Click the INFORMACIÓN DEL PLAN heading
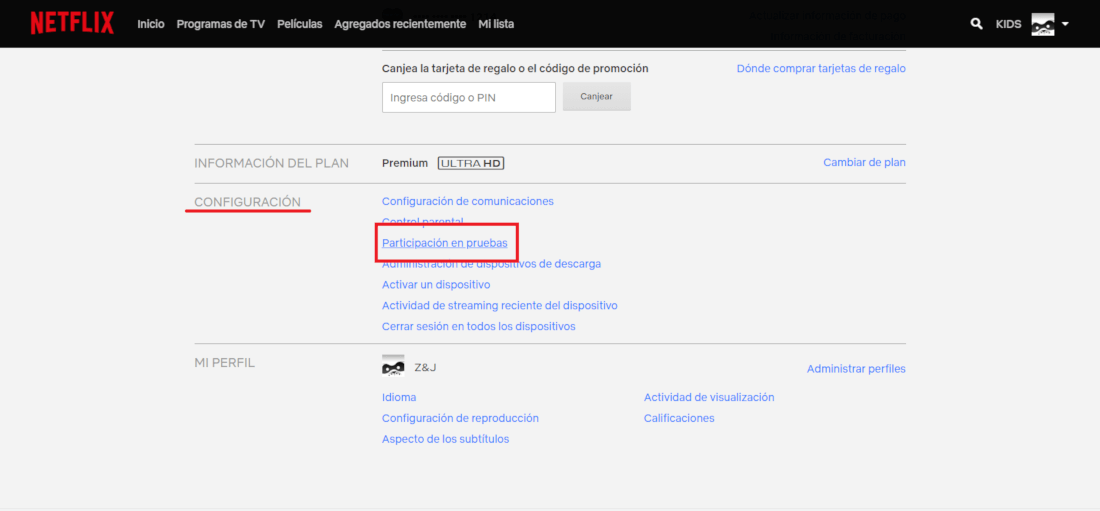The width and height of the screenshot is (1100, 511). pyautogui.click(x=271, y=163)
